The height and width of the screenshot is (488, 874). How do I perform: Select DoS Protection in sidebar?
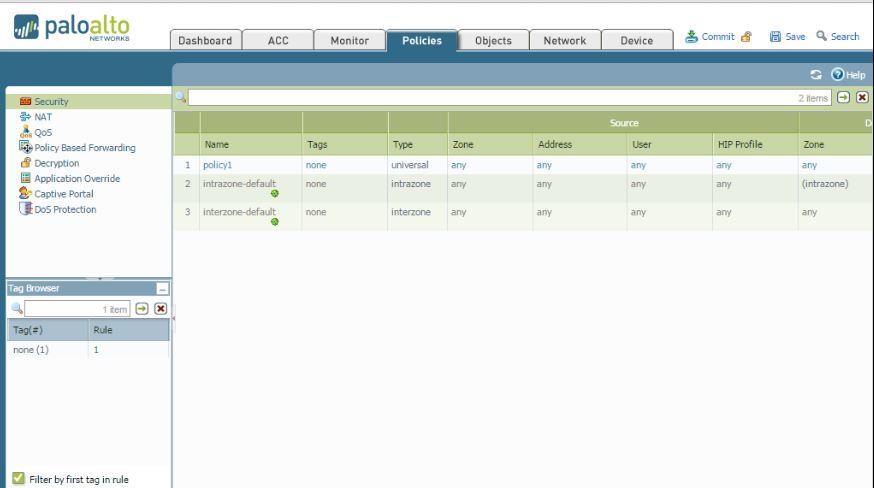coord(65,210)
